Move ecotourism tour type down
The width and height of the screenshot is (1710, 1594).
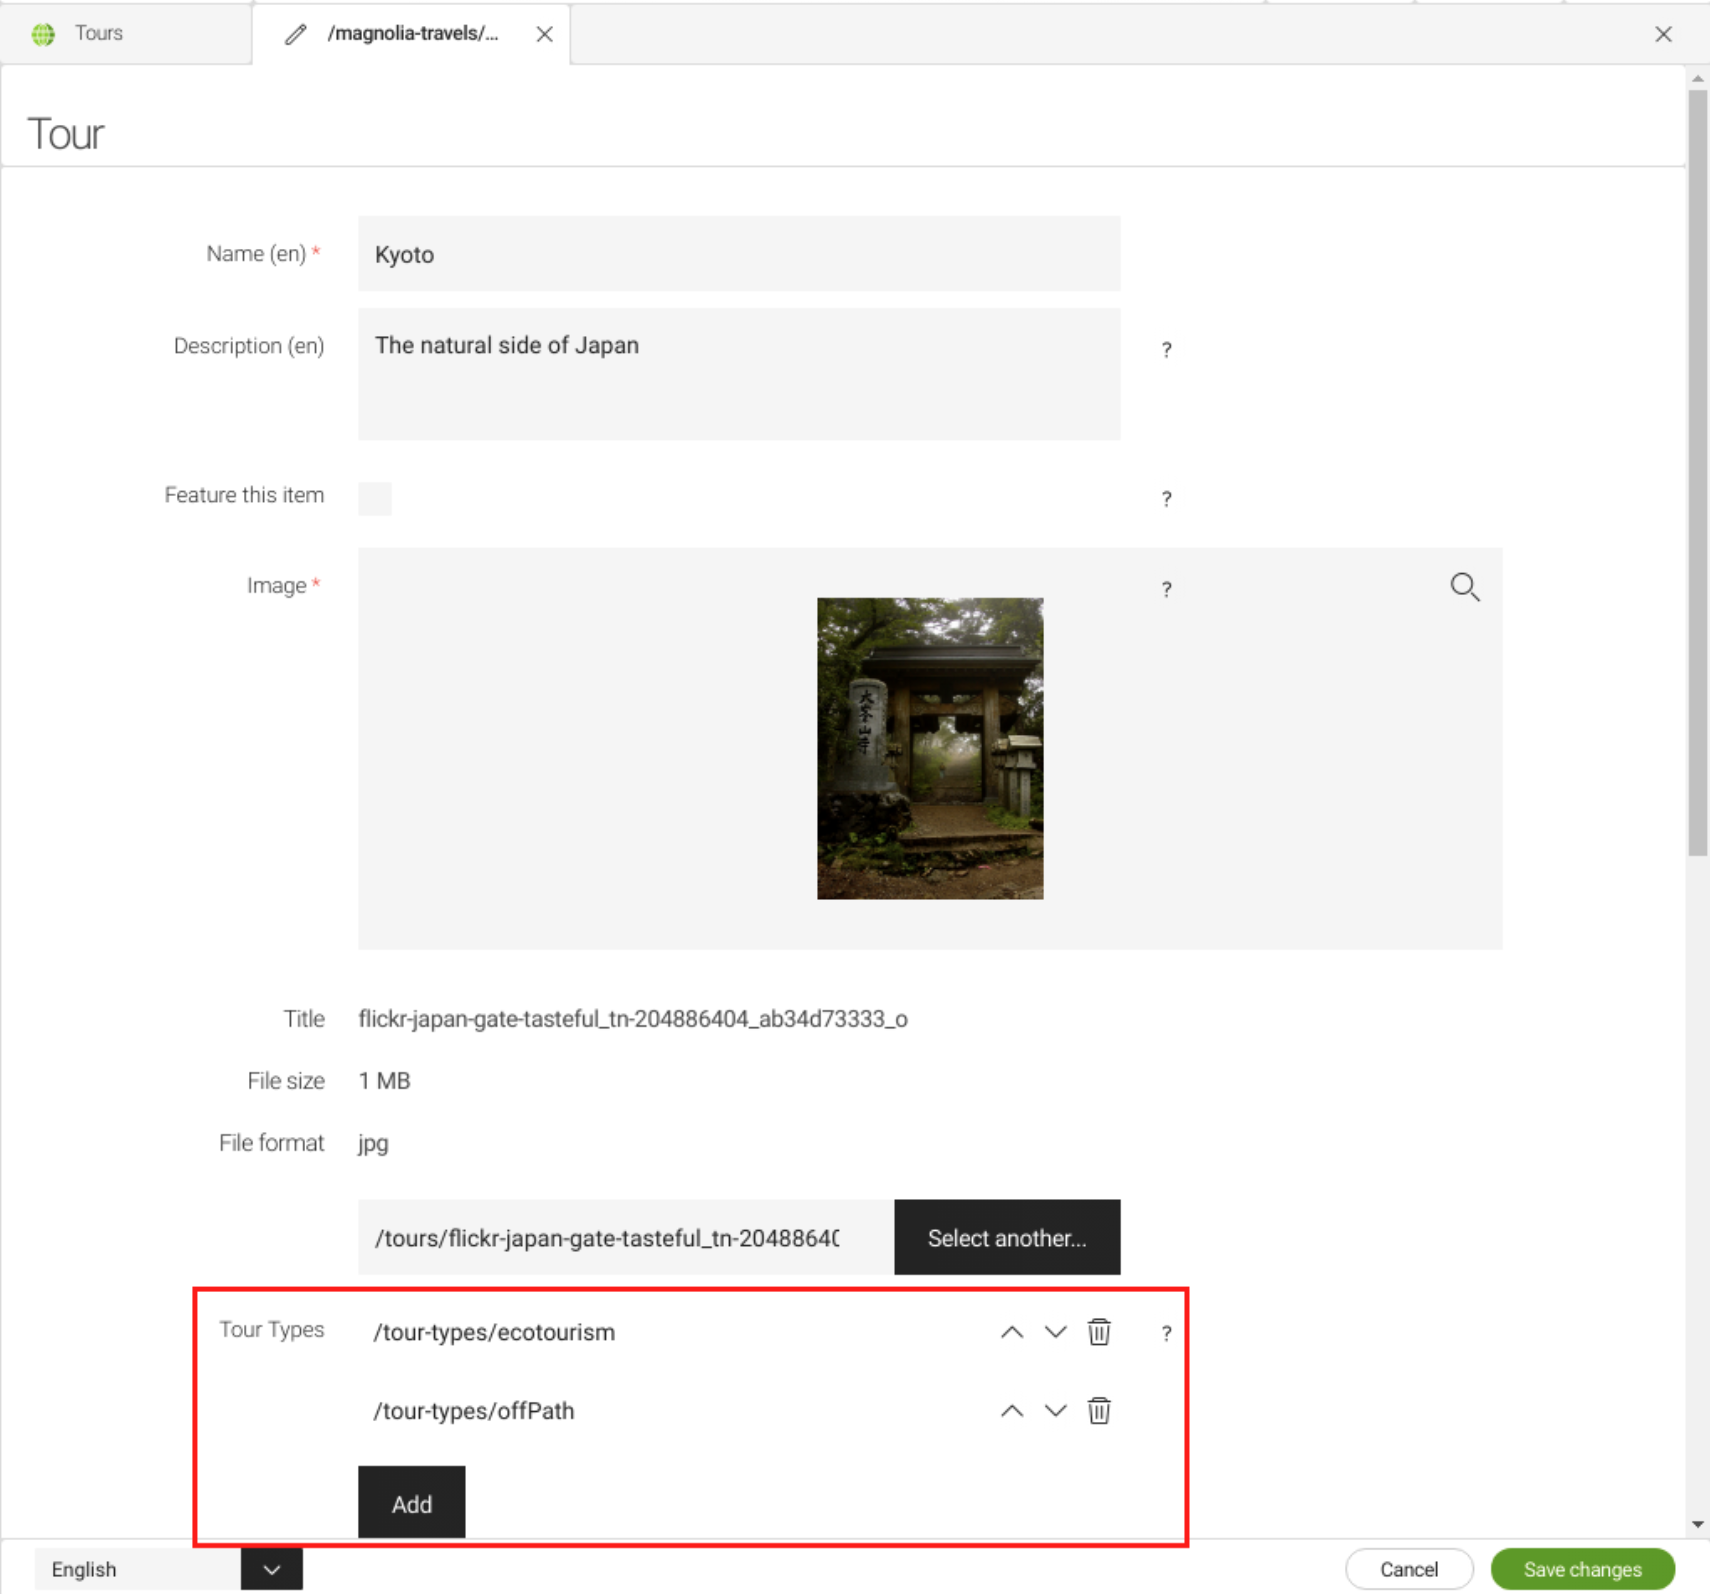(1055, 1332)
